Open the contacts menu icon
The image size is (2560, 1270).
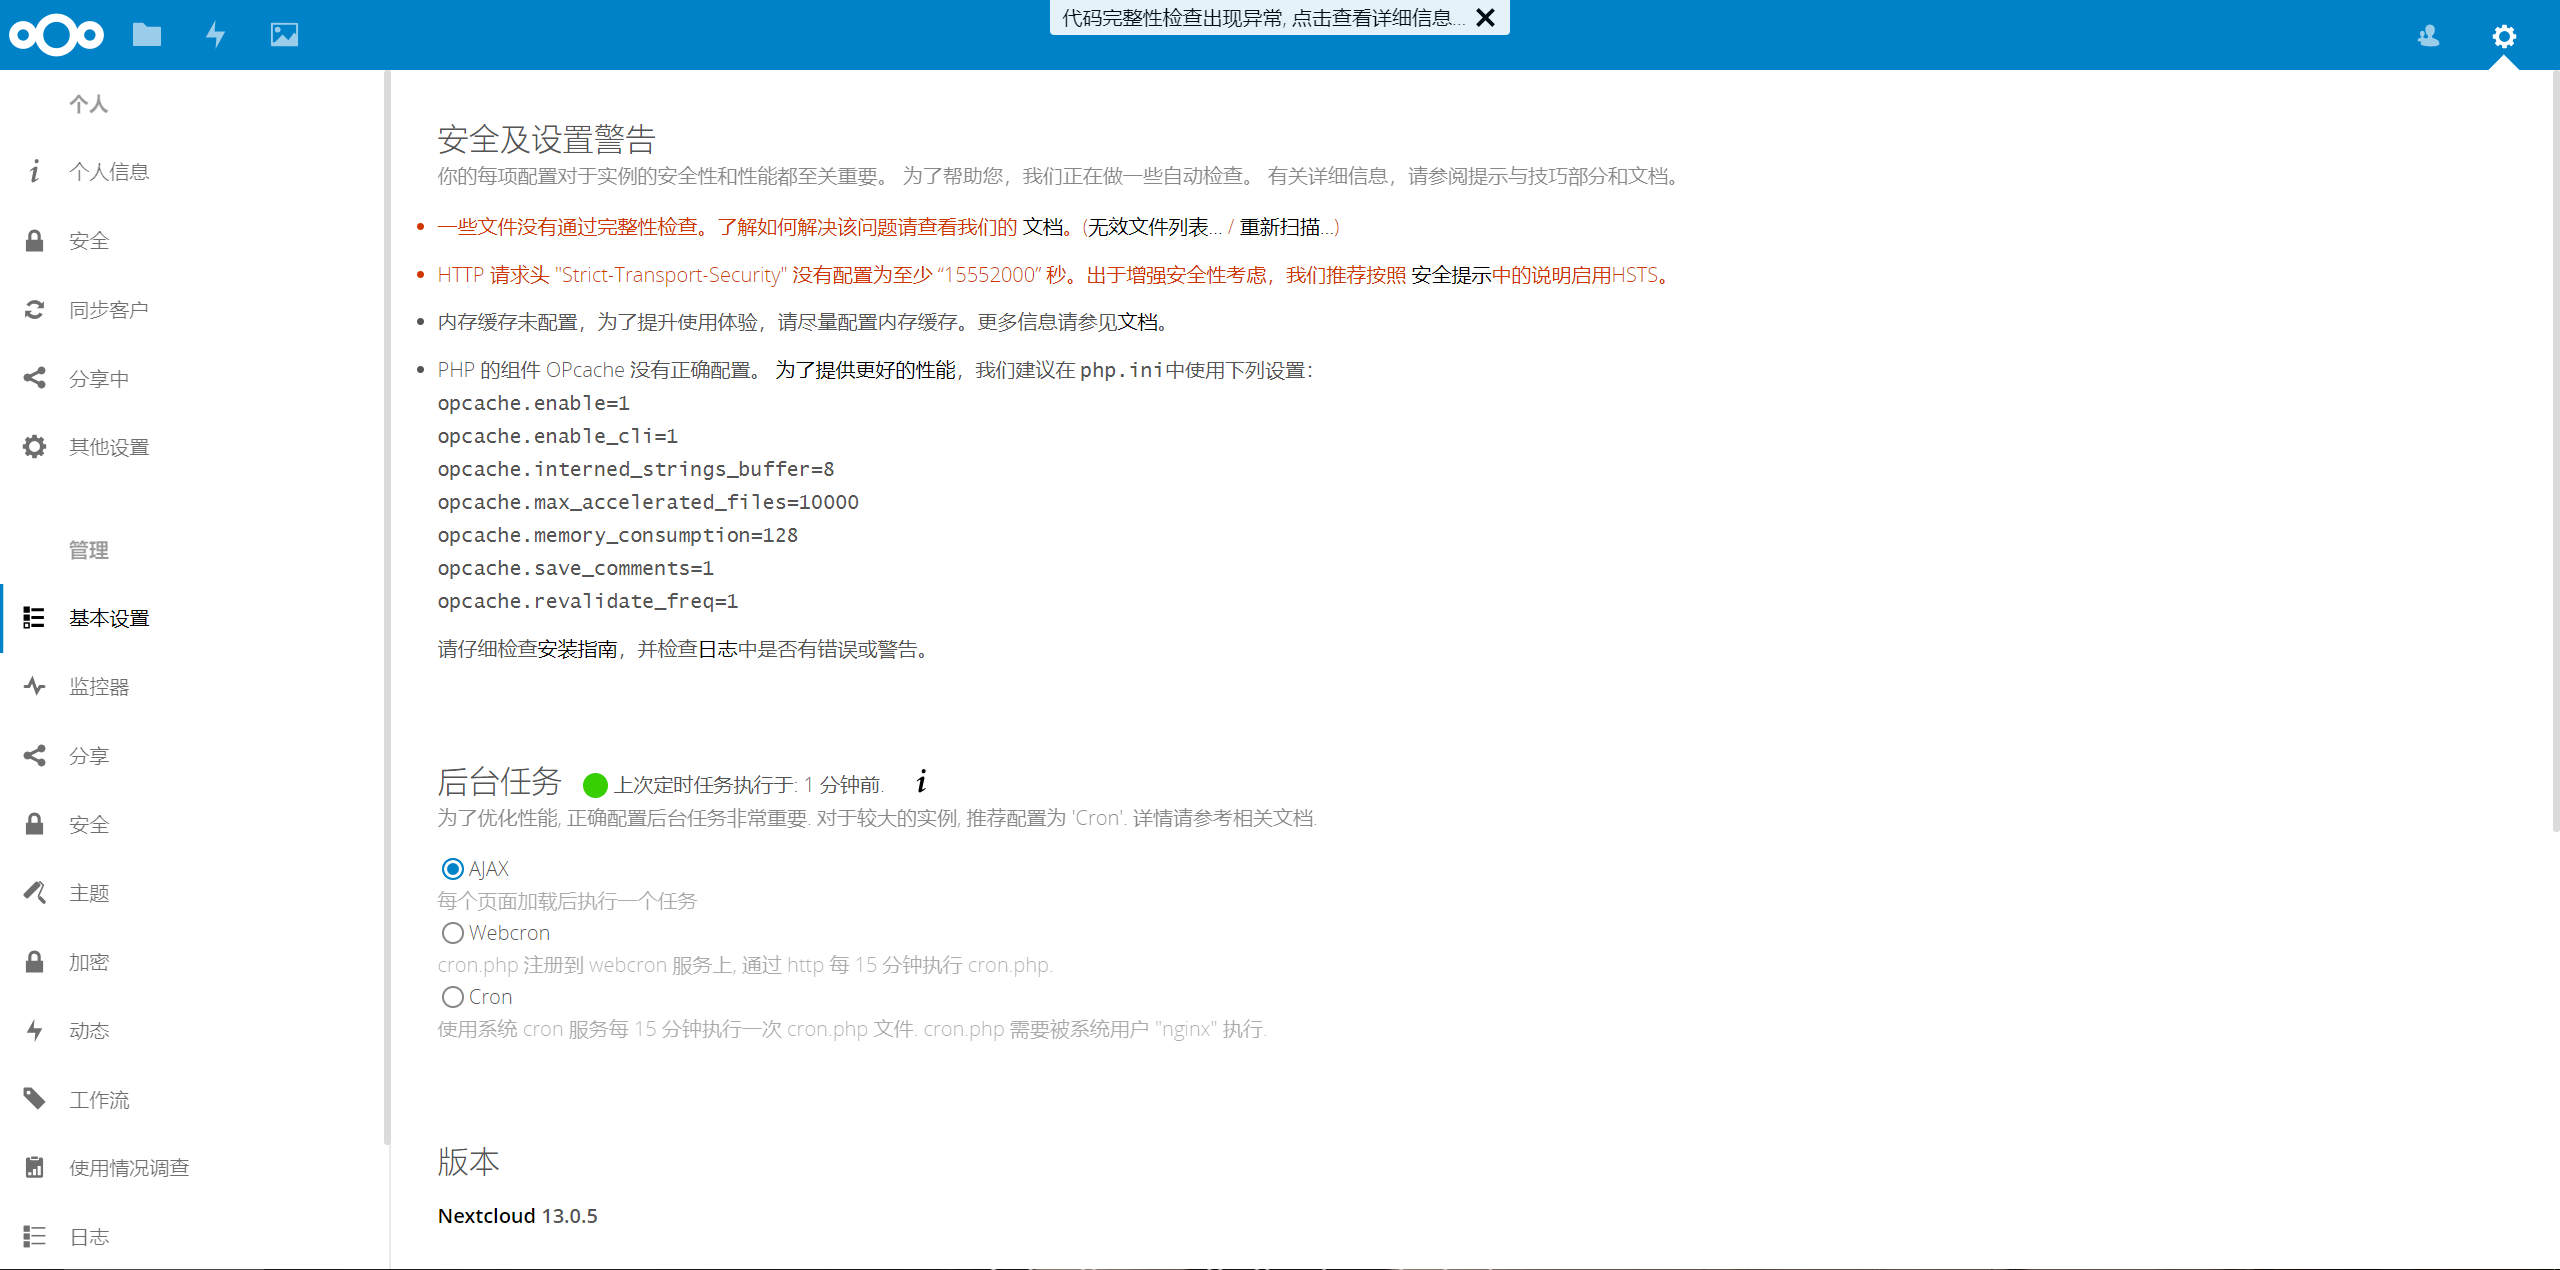pyautogui.click(x=2428, y=36)
